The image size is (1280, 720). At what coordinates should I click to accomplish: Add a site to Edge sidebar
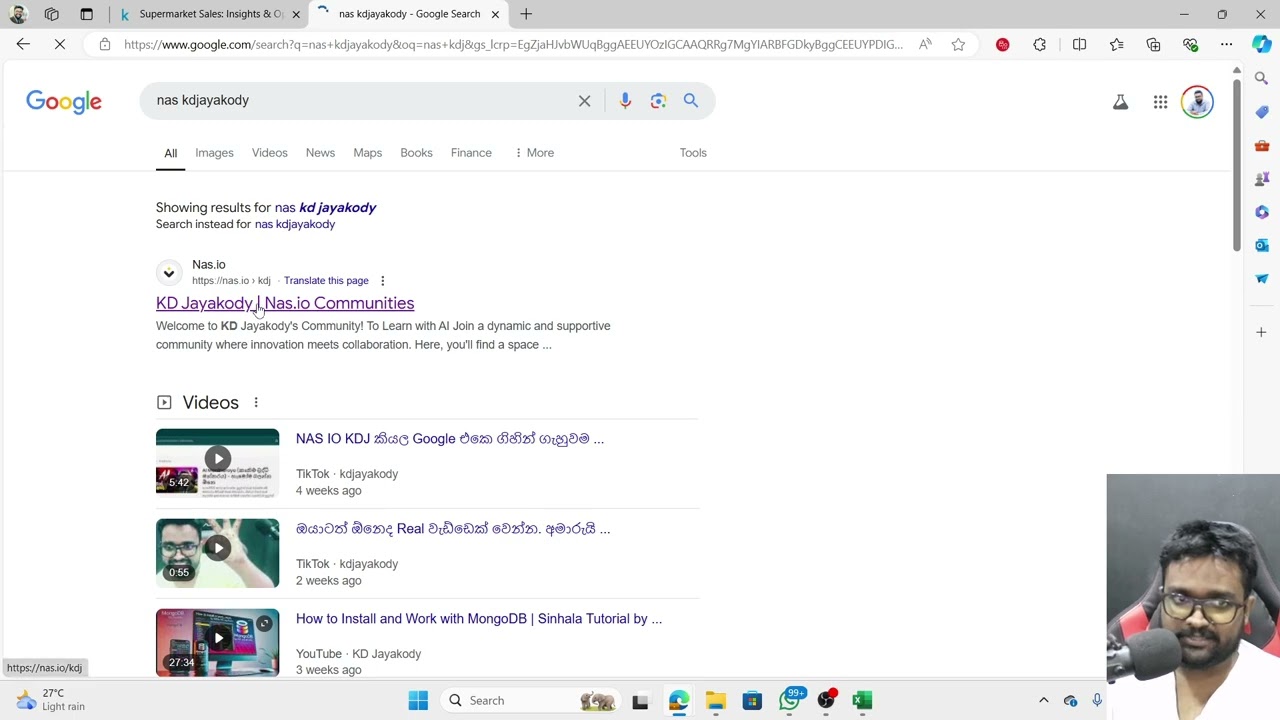[1261, 332]
